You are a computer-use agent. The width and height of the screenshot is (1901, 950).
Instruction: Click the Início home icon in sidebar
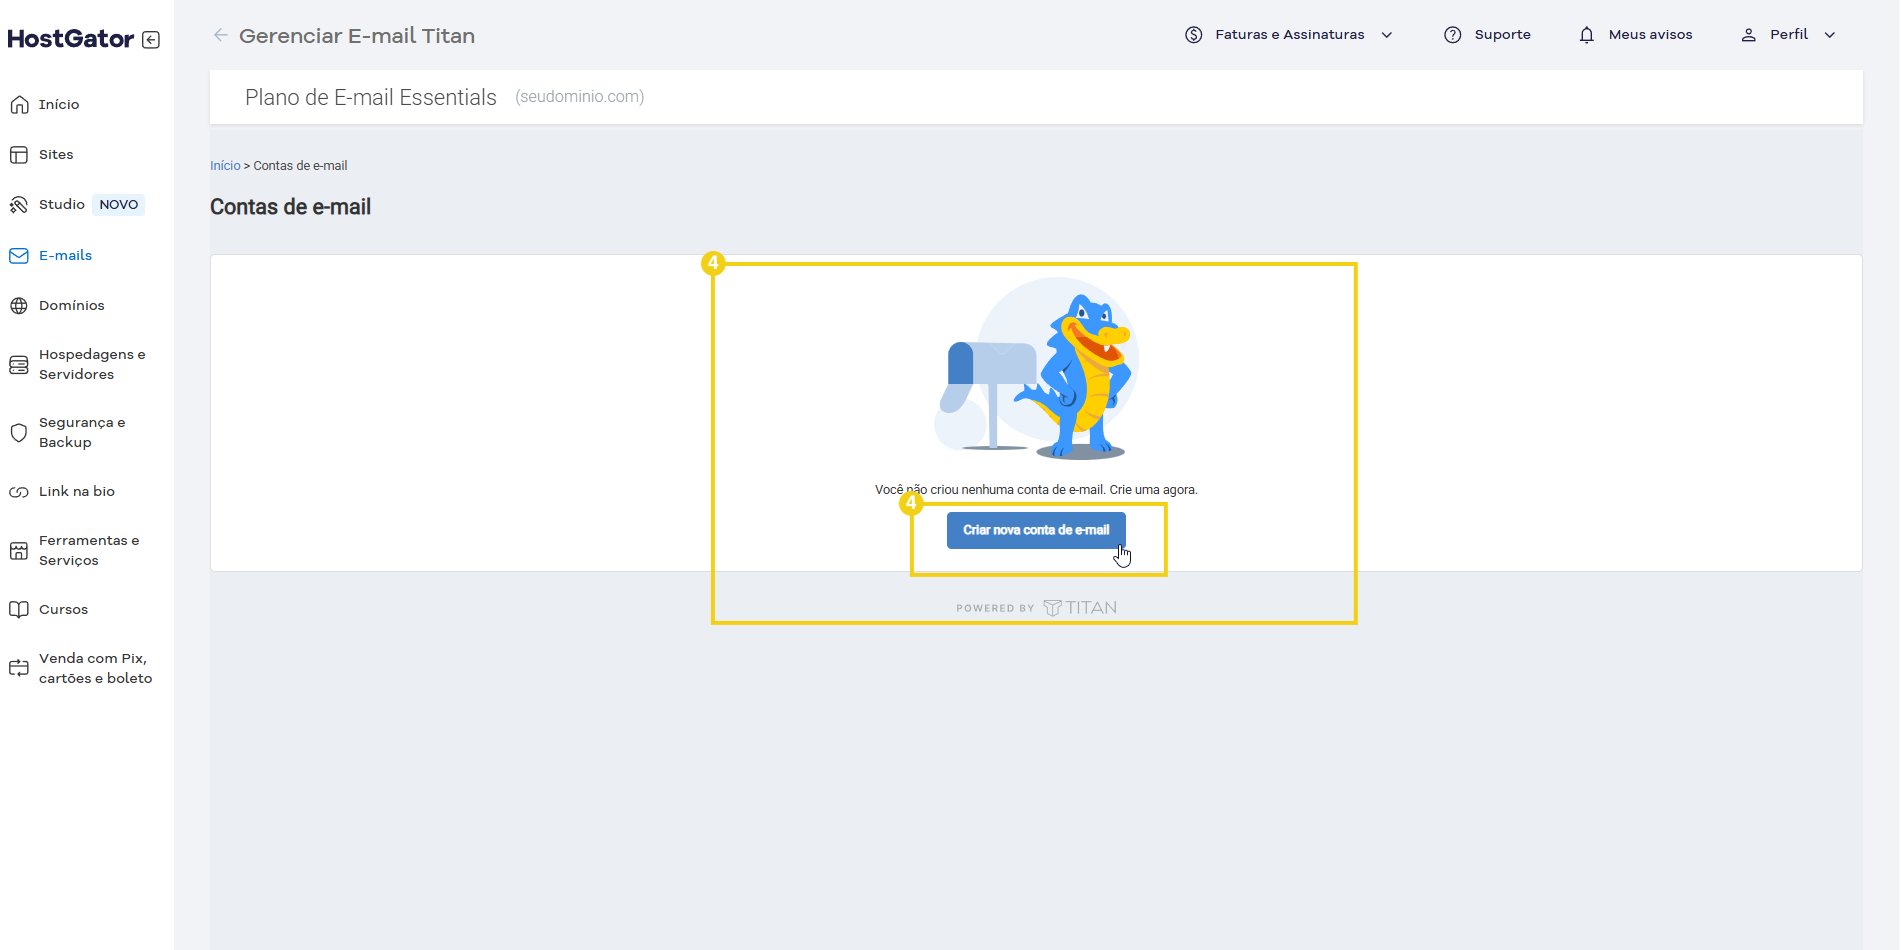tap(19, 105)
